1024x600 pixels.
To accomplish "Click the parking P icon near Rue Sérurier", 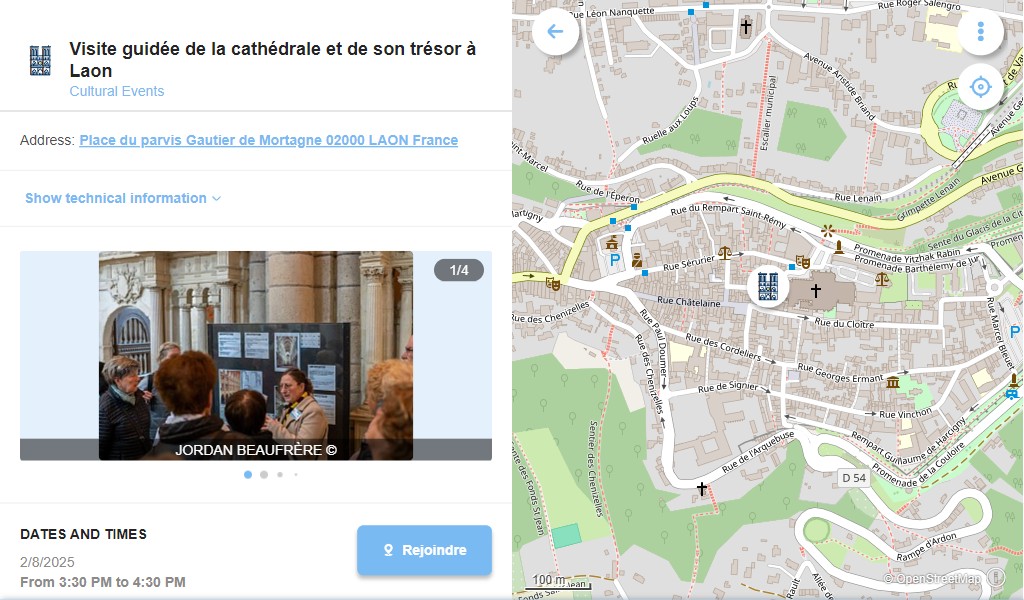I will point(614,260).
